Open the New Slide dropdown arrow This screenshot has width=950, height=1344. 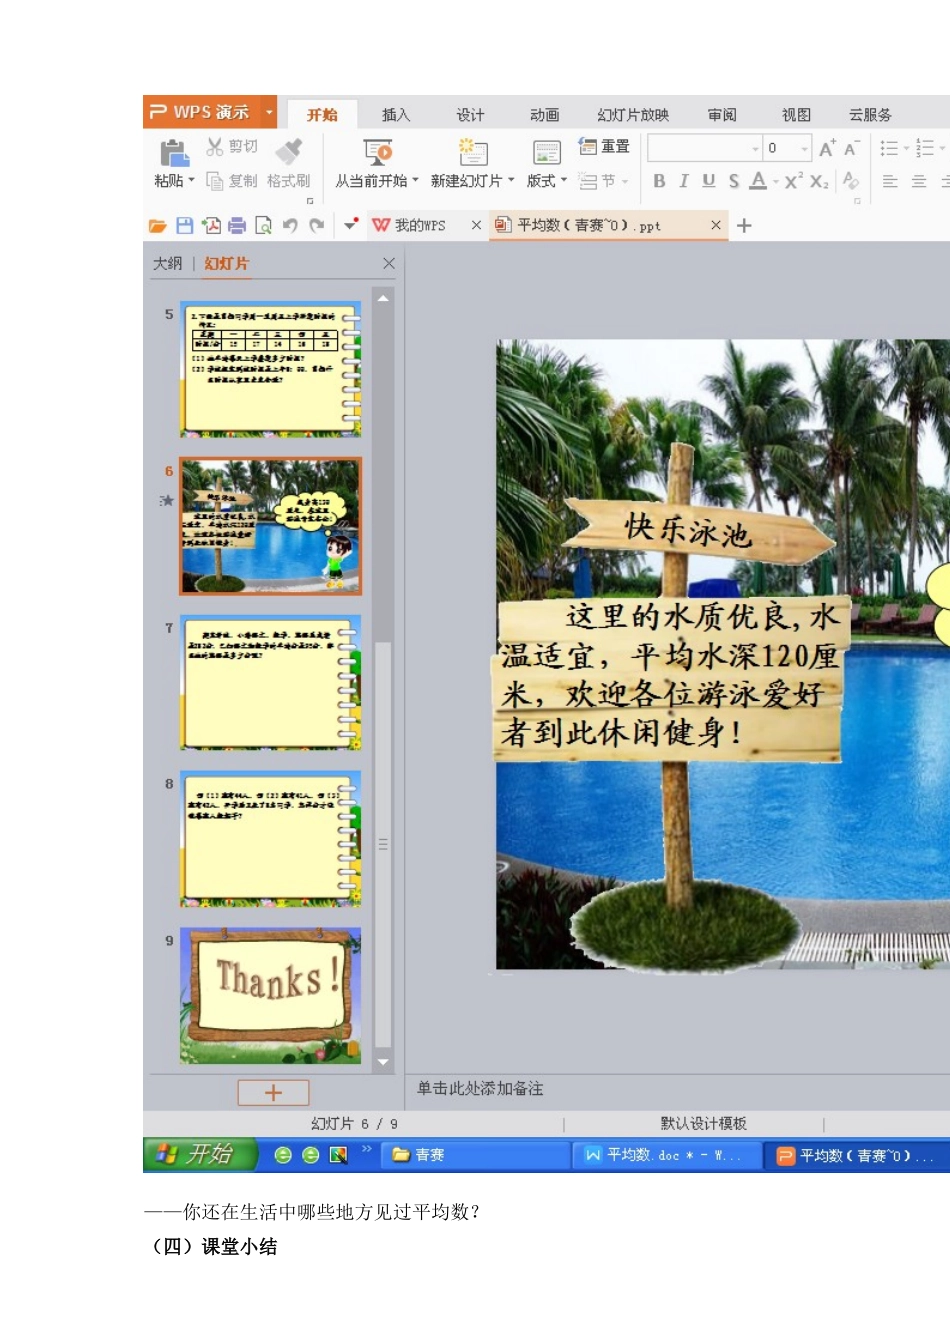511,181
